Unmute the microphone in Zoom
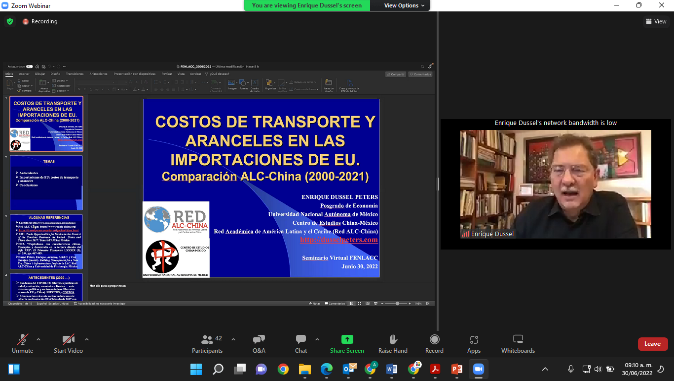The height and width of the screenshot is (381, 674). [22, 344]
